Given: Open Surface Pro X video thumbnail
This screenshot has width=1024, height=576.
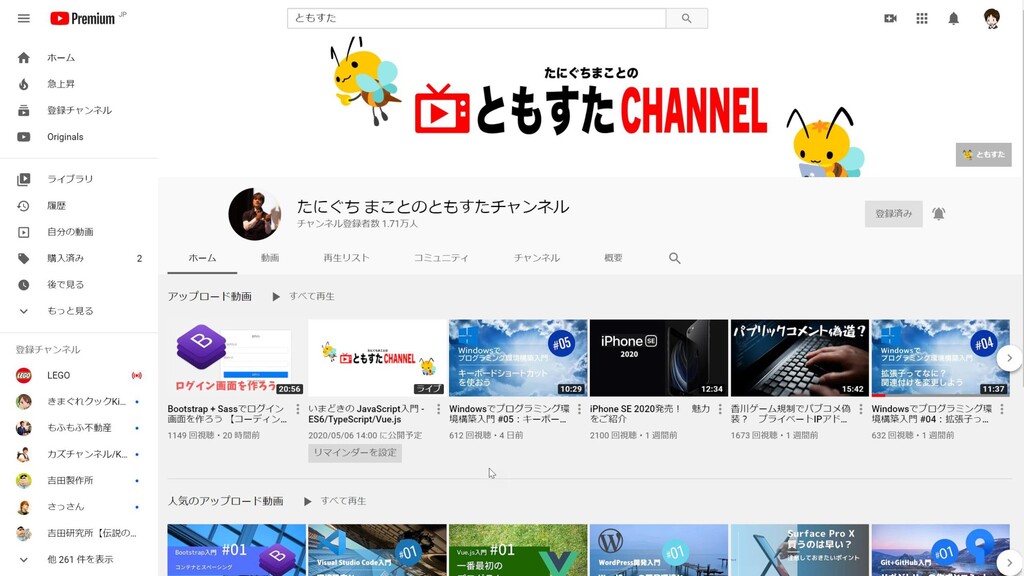Looking at the screenshot, I should (799, 550).
